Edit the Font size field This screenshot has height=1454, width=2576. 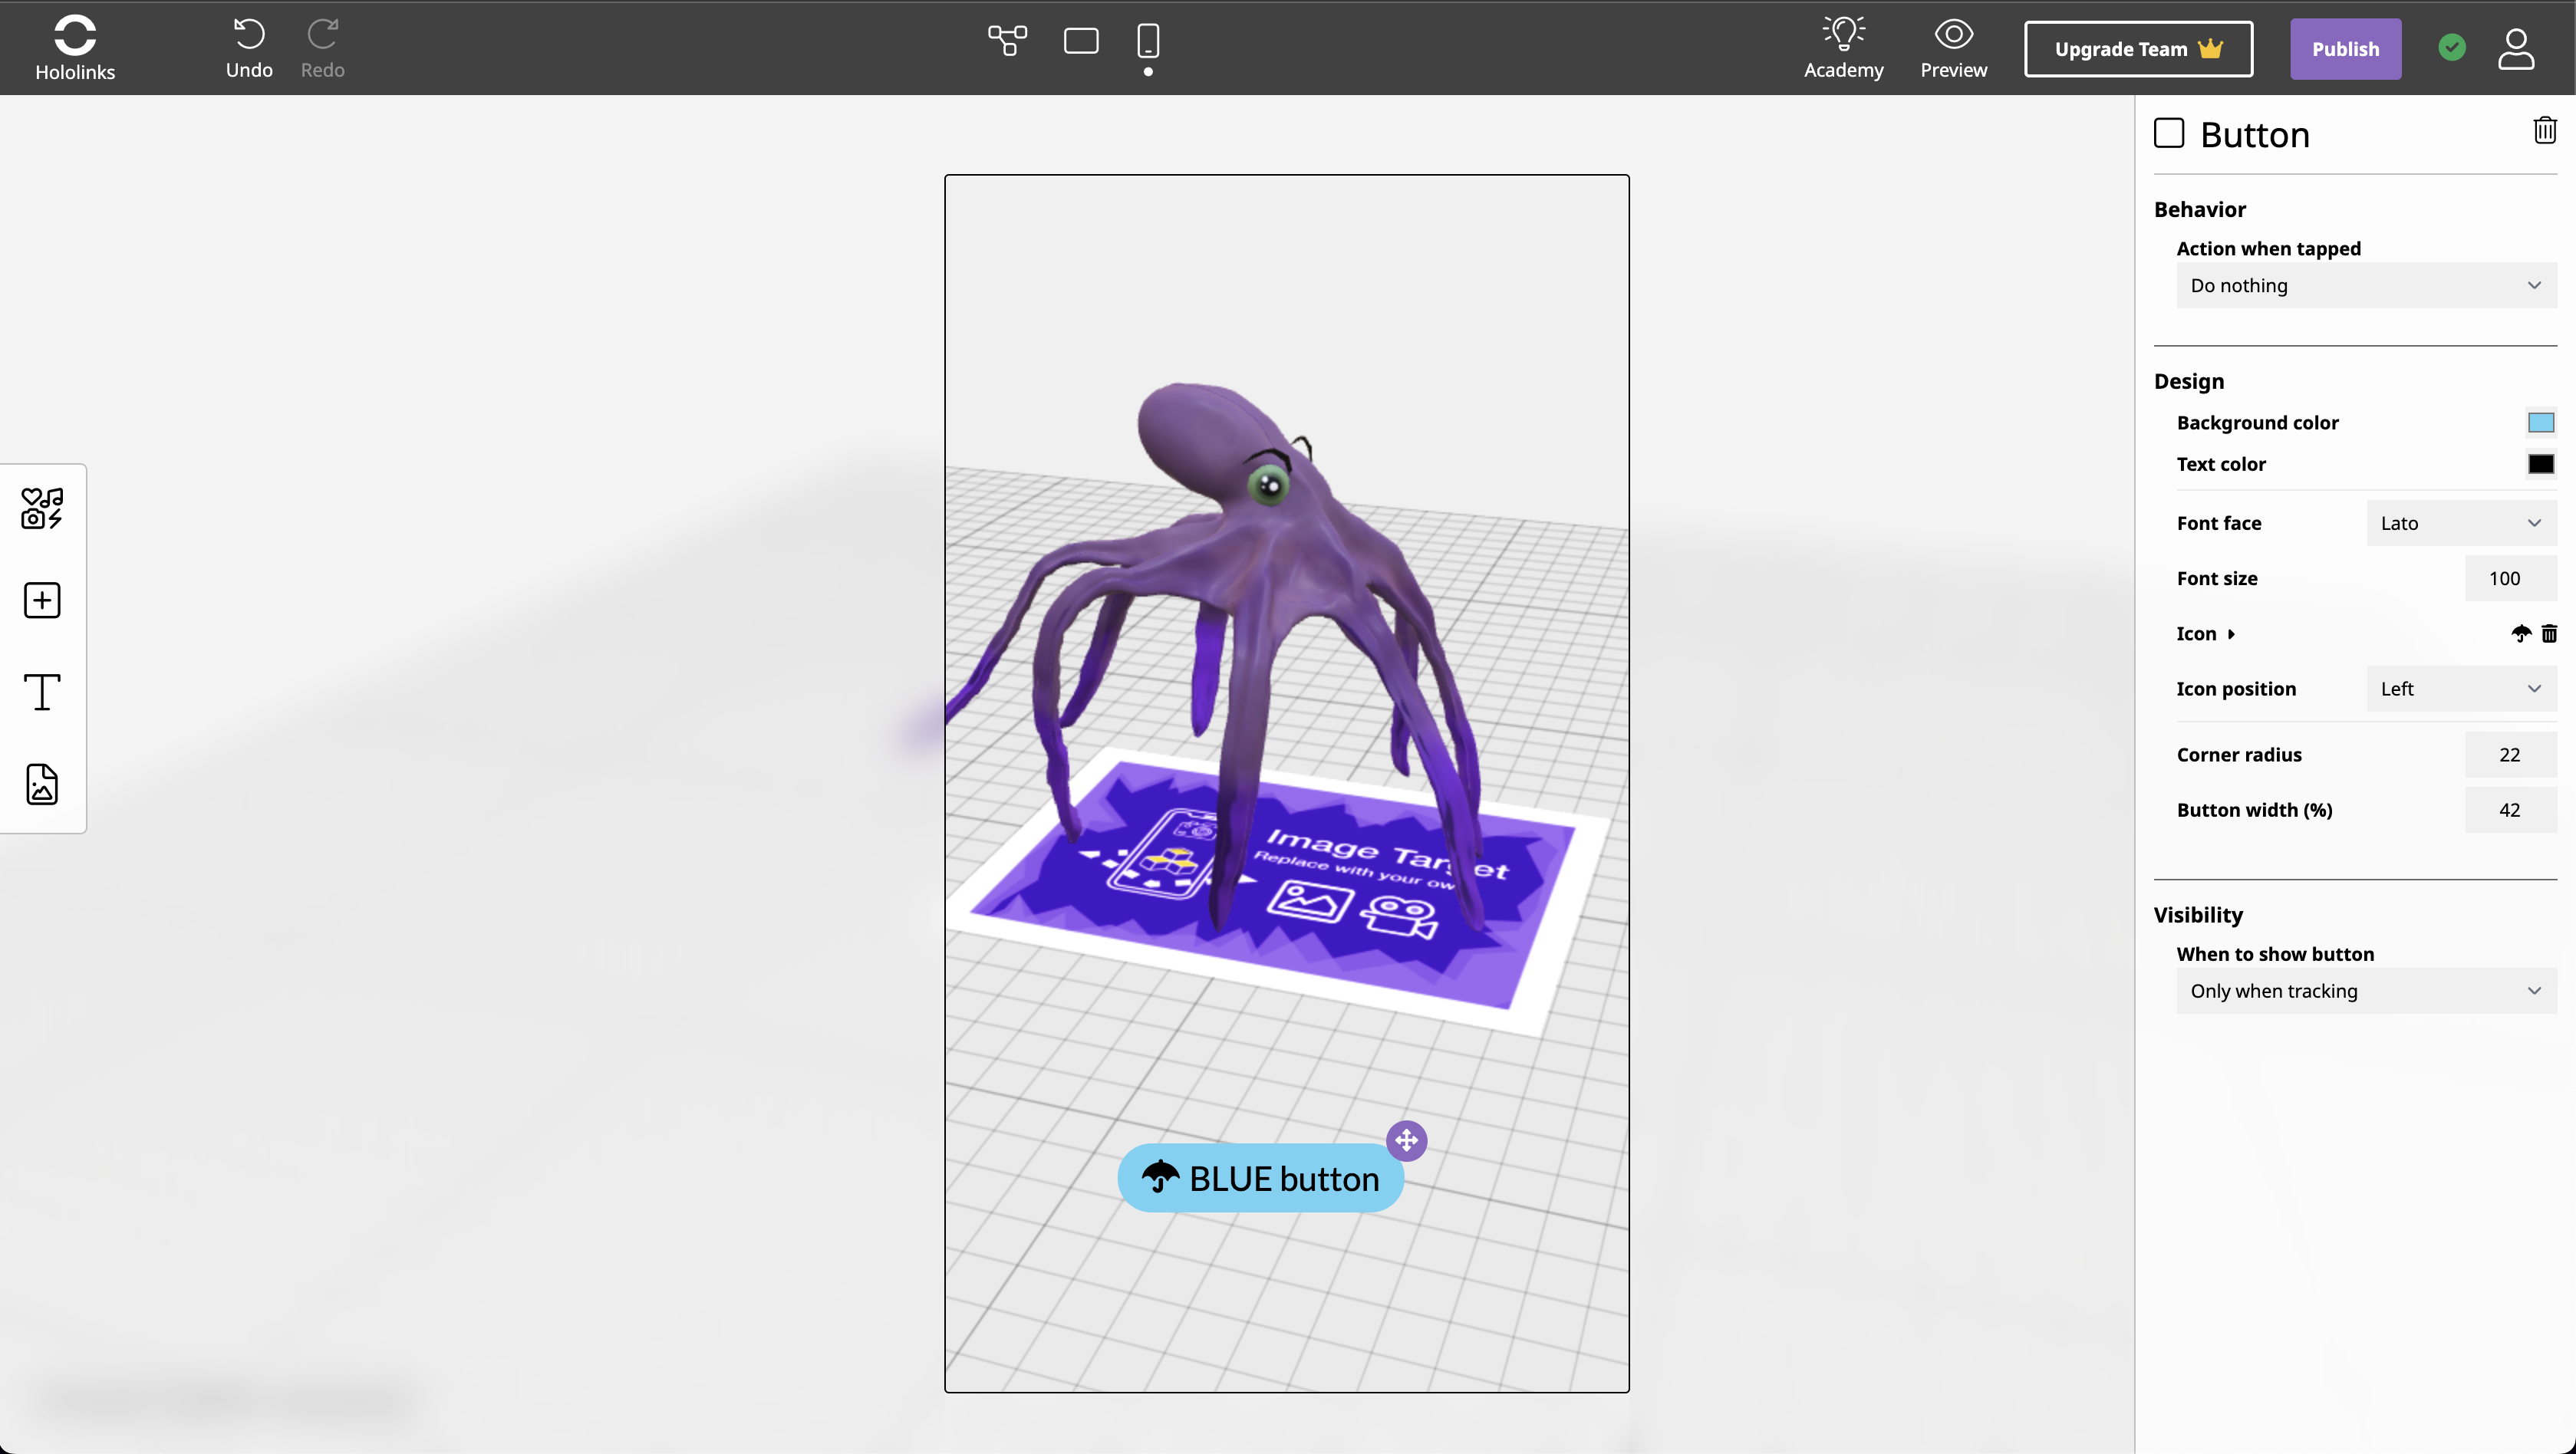point(2510,578)
